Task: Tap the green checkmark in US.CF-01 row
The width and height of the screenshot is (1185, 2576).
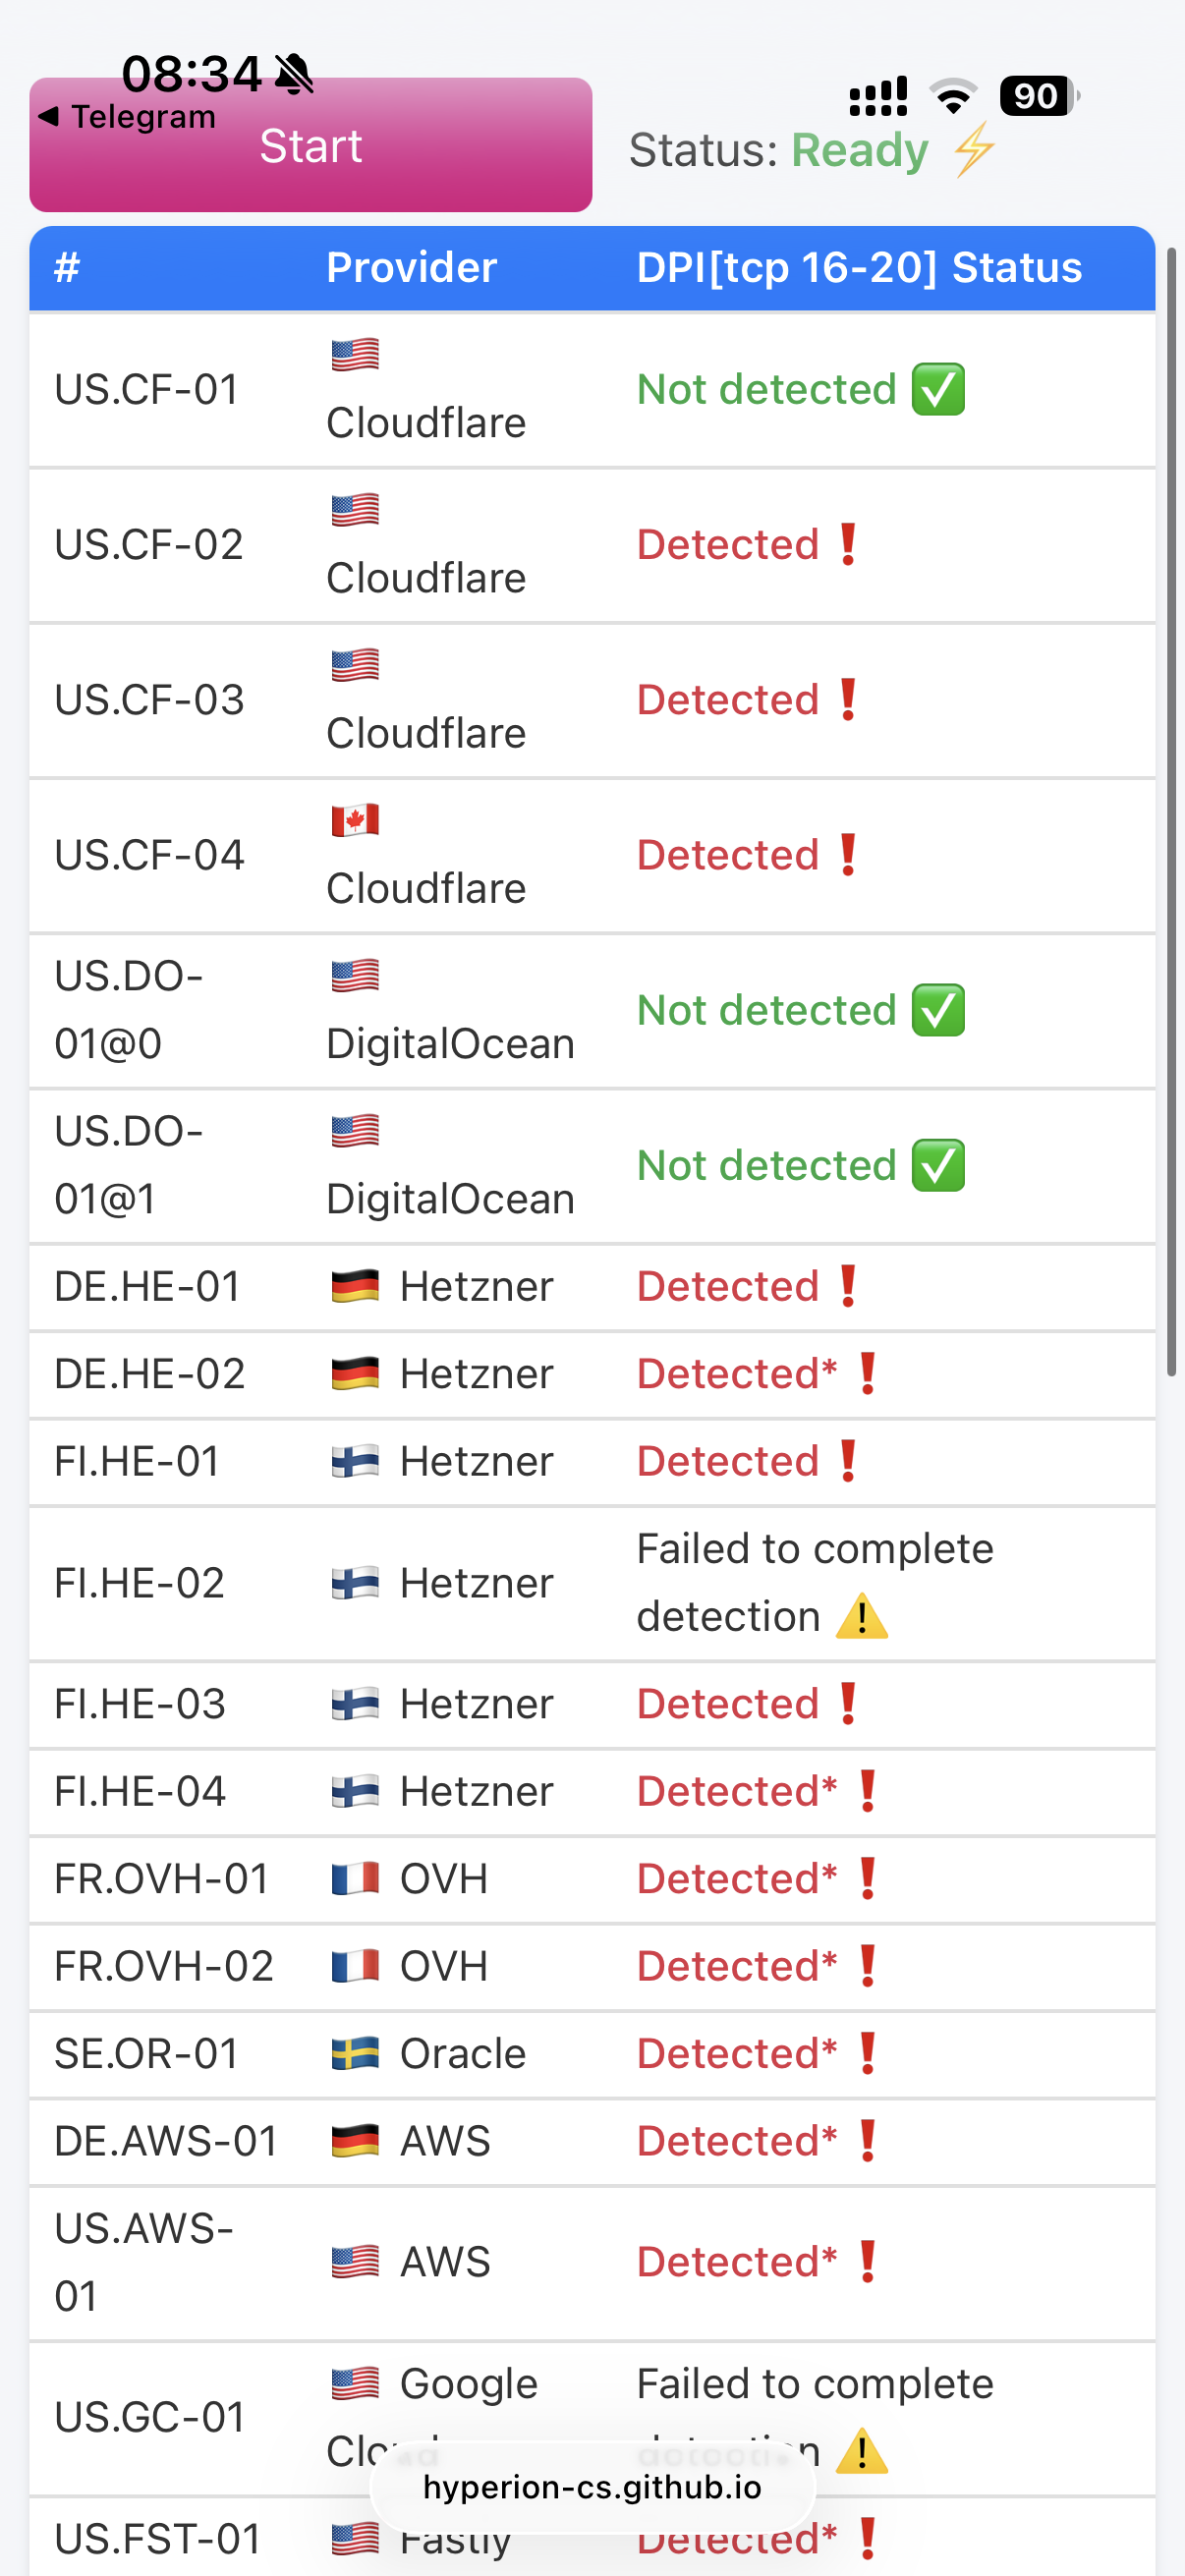Action: (x=938, y=389)
